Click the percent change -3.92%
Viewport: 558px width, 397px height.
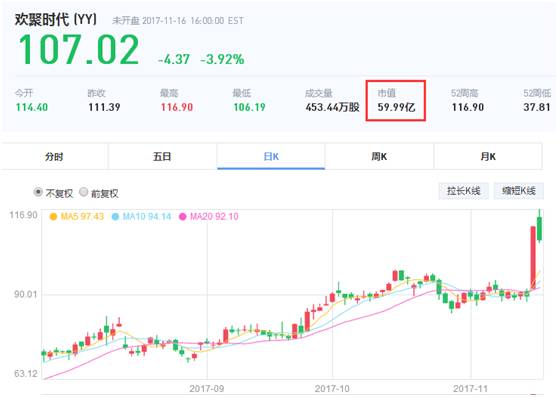(x=222, y=59)
